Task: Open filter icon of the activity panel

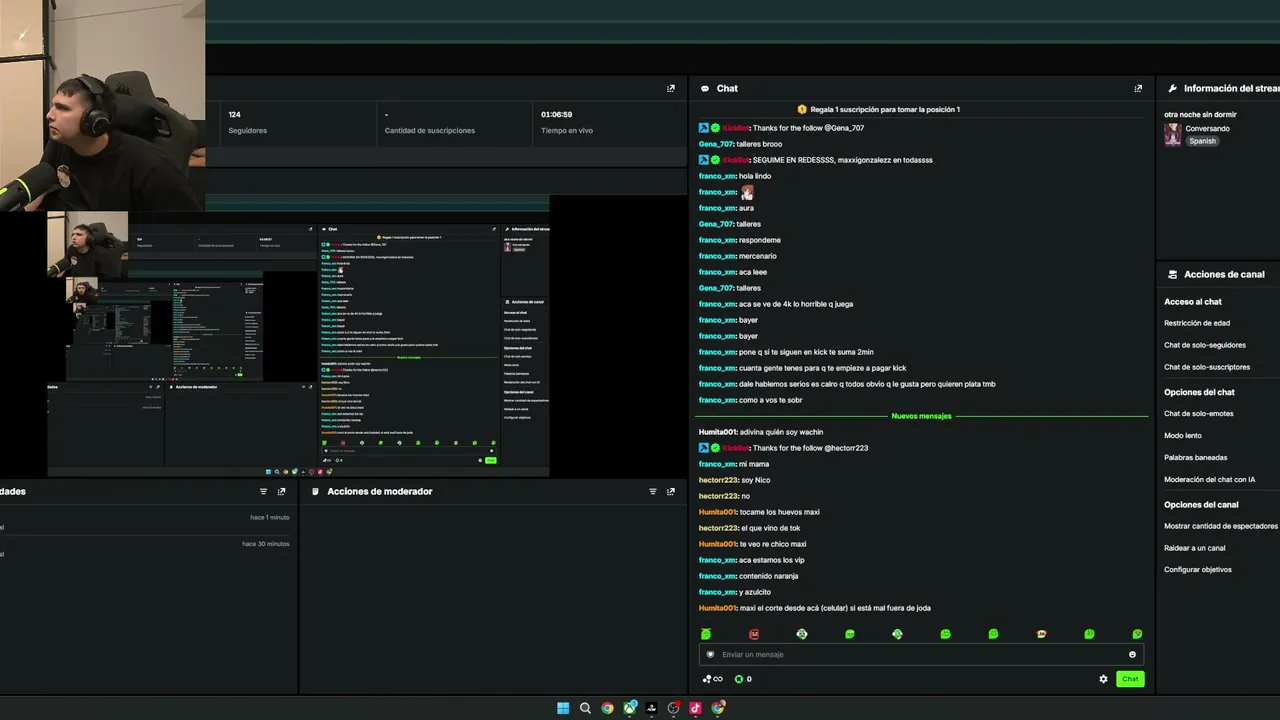Action: 264,491
